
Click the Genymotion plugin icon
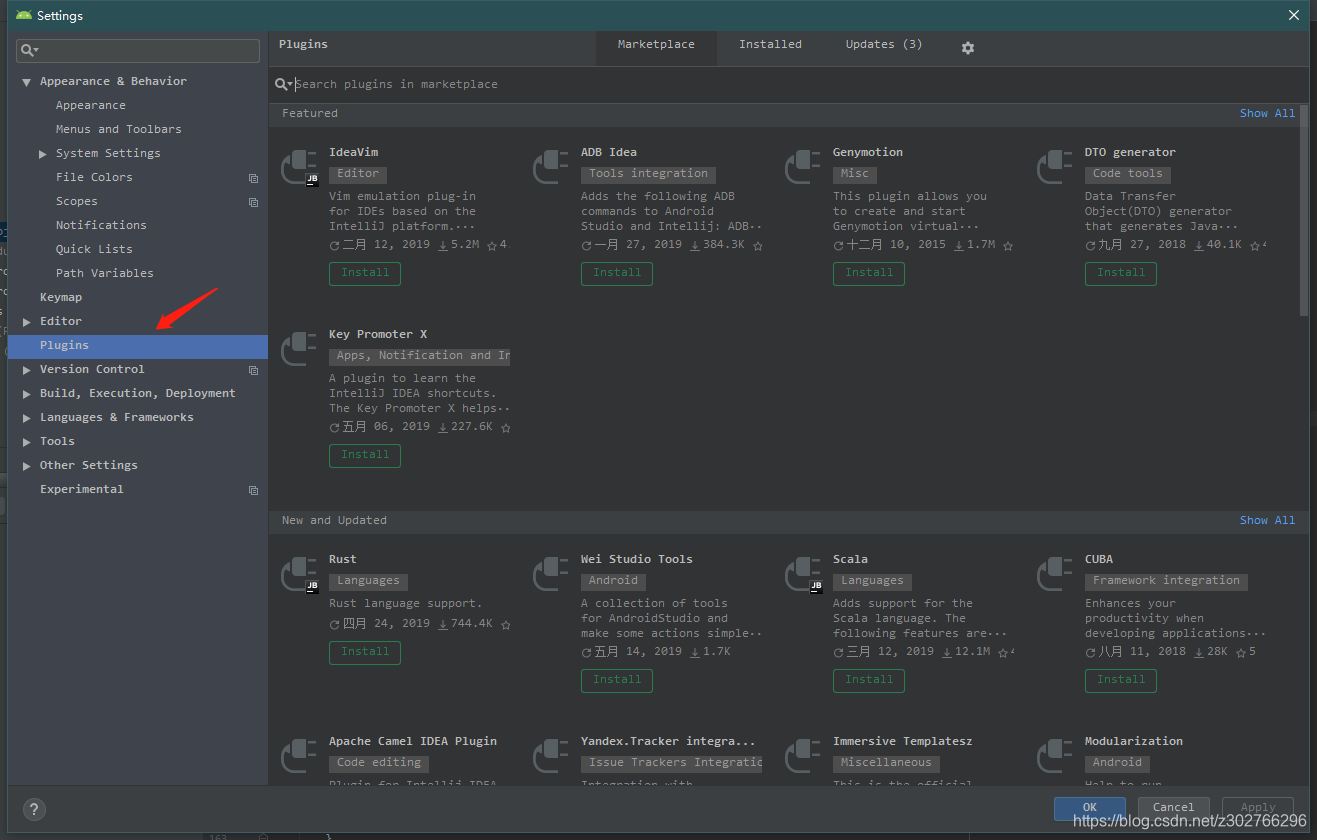(803, 167)
